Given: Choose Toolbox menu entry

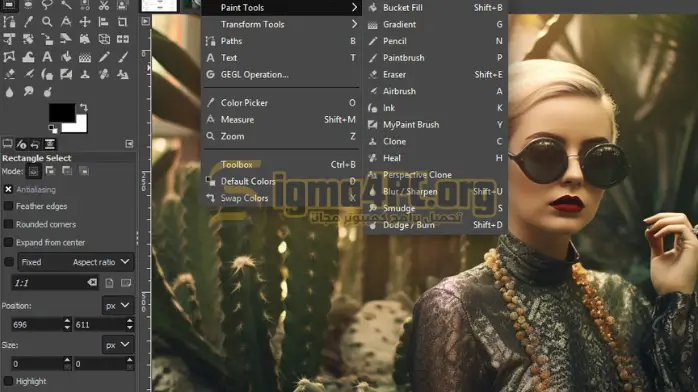Looking at the screenshot, I should 281,165.
